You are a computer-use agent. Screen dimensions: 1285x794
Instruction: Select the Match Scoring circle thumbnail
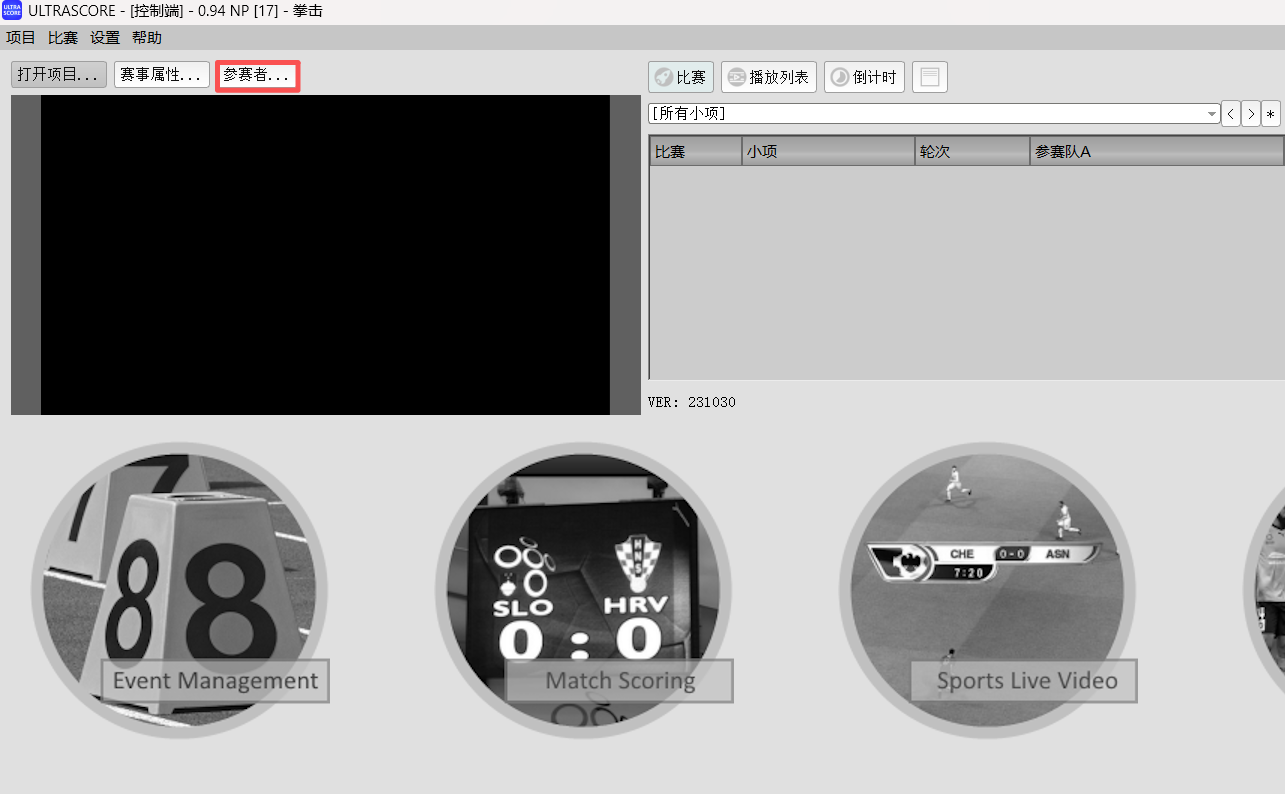tap(583, 590)
